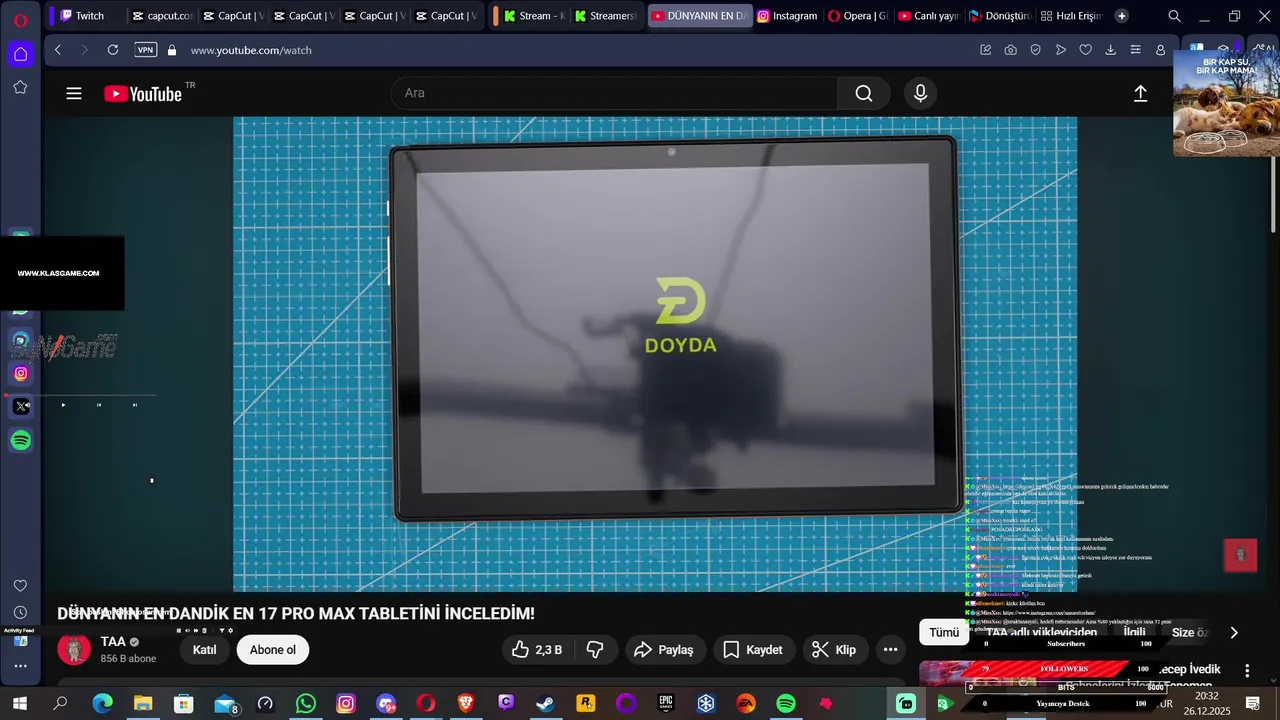The image size is (1280, 720).
Task: Like the video with 2,3 B likes
Action: click(537, 650)
